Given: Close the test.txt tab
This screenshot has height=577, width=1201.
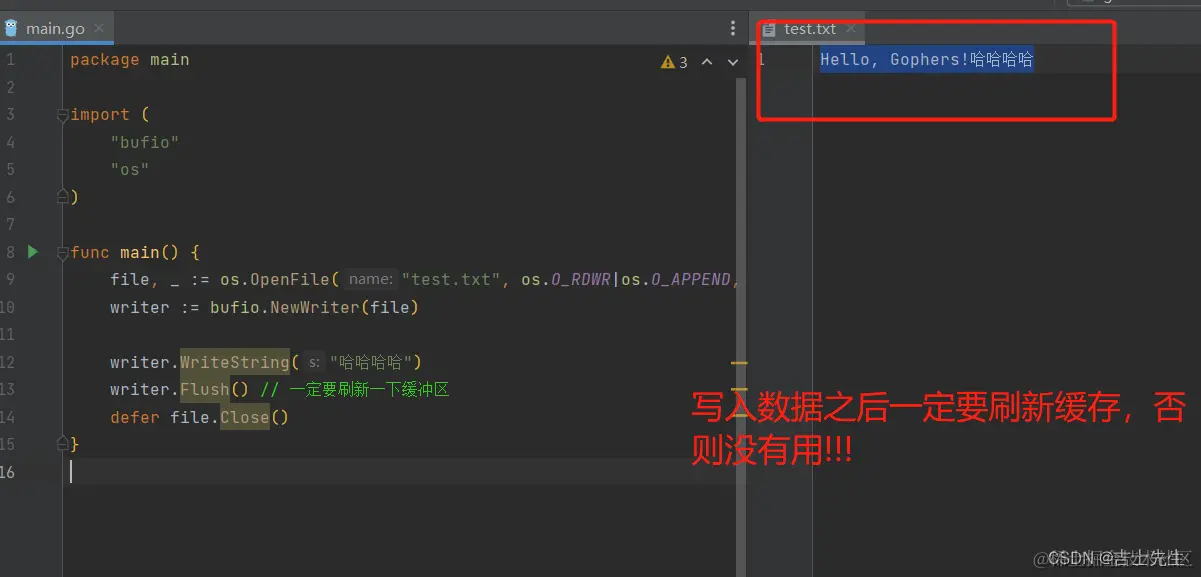Looking at the screenshot, I should coord(849,29).
